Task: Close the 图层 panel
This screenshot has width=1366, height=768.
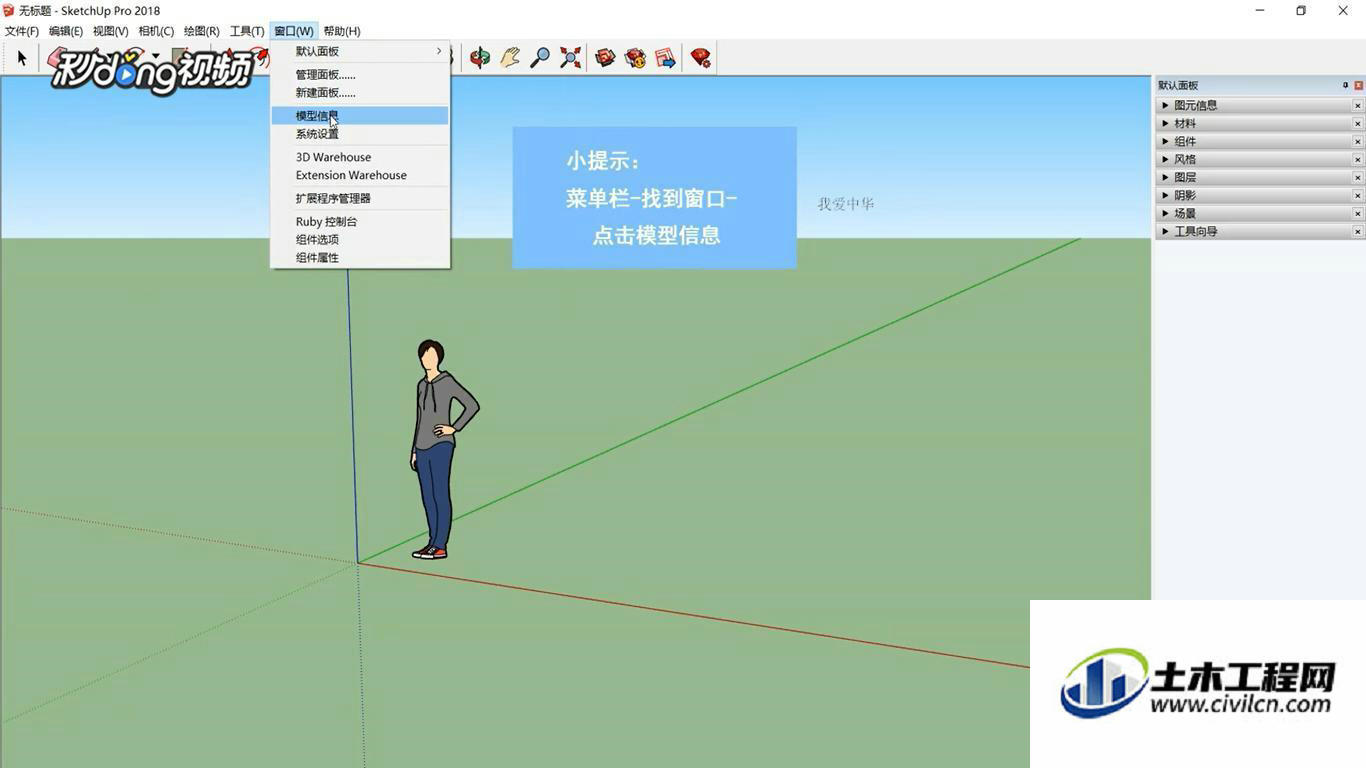Action: click(1358, 177)
